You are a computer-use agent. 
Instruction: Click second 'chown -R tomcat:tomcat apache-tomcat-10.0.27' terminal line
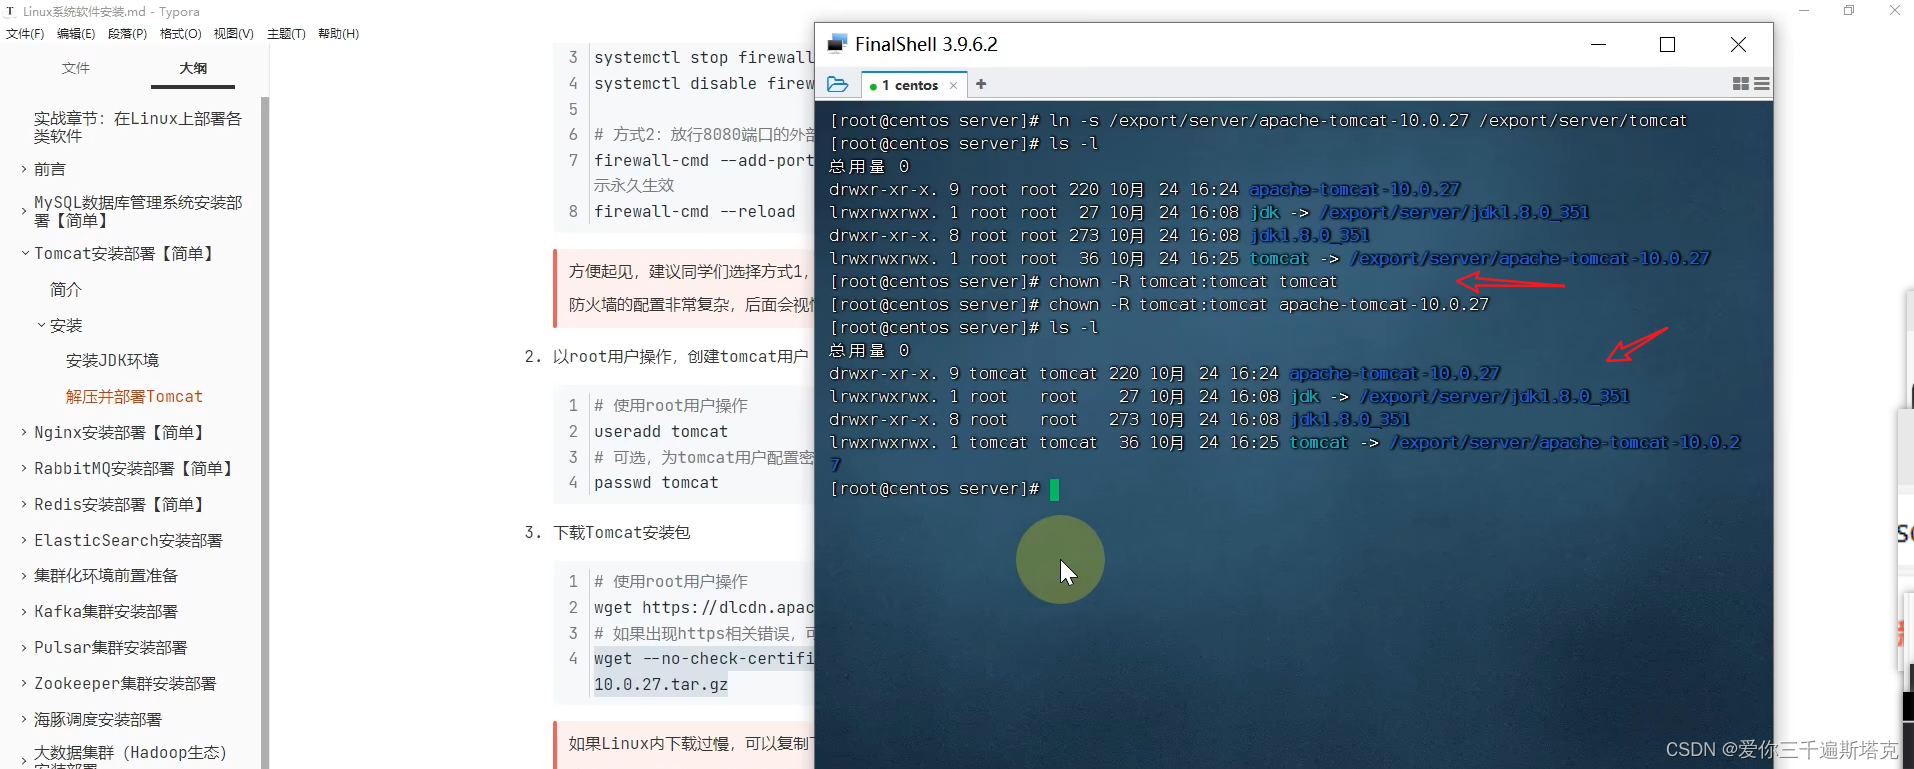1159,305
